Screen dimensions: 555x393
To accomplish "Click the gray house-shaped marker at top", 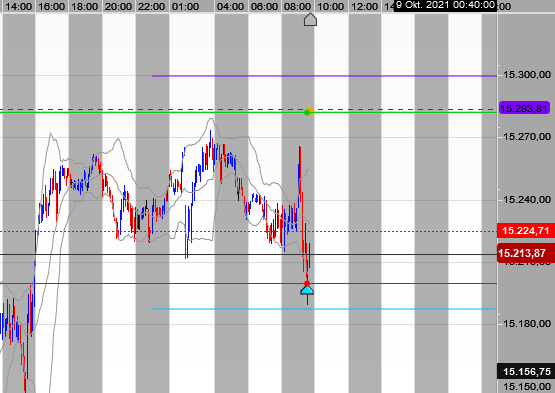I will click(x=310, y=19).
